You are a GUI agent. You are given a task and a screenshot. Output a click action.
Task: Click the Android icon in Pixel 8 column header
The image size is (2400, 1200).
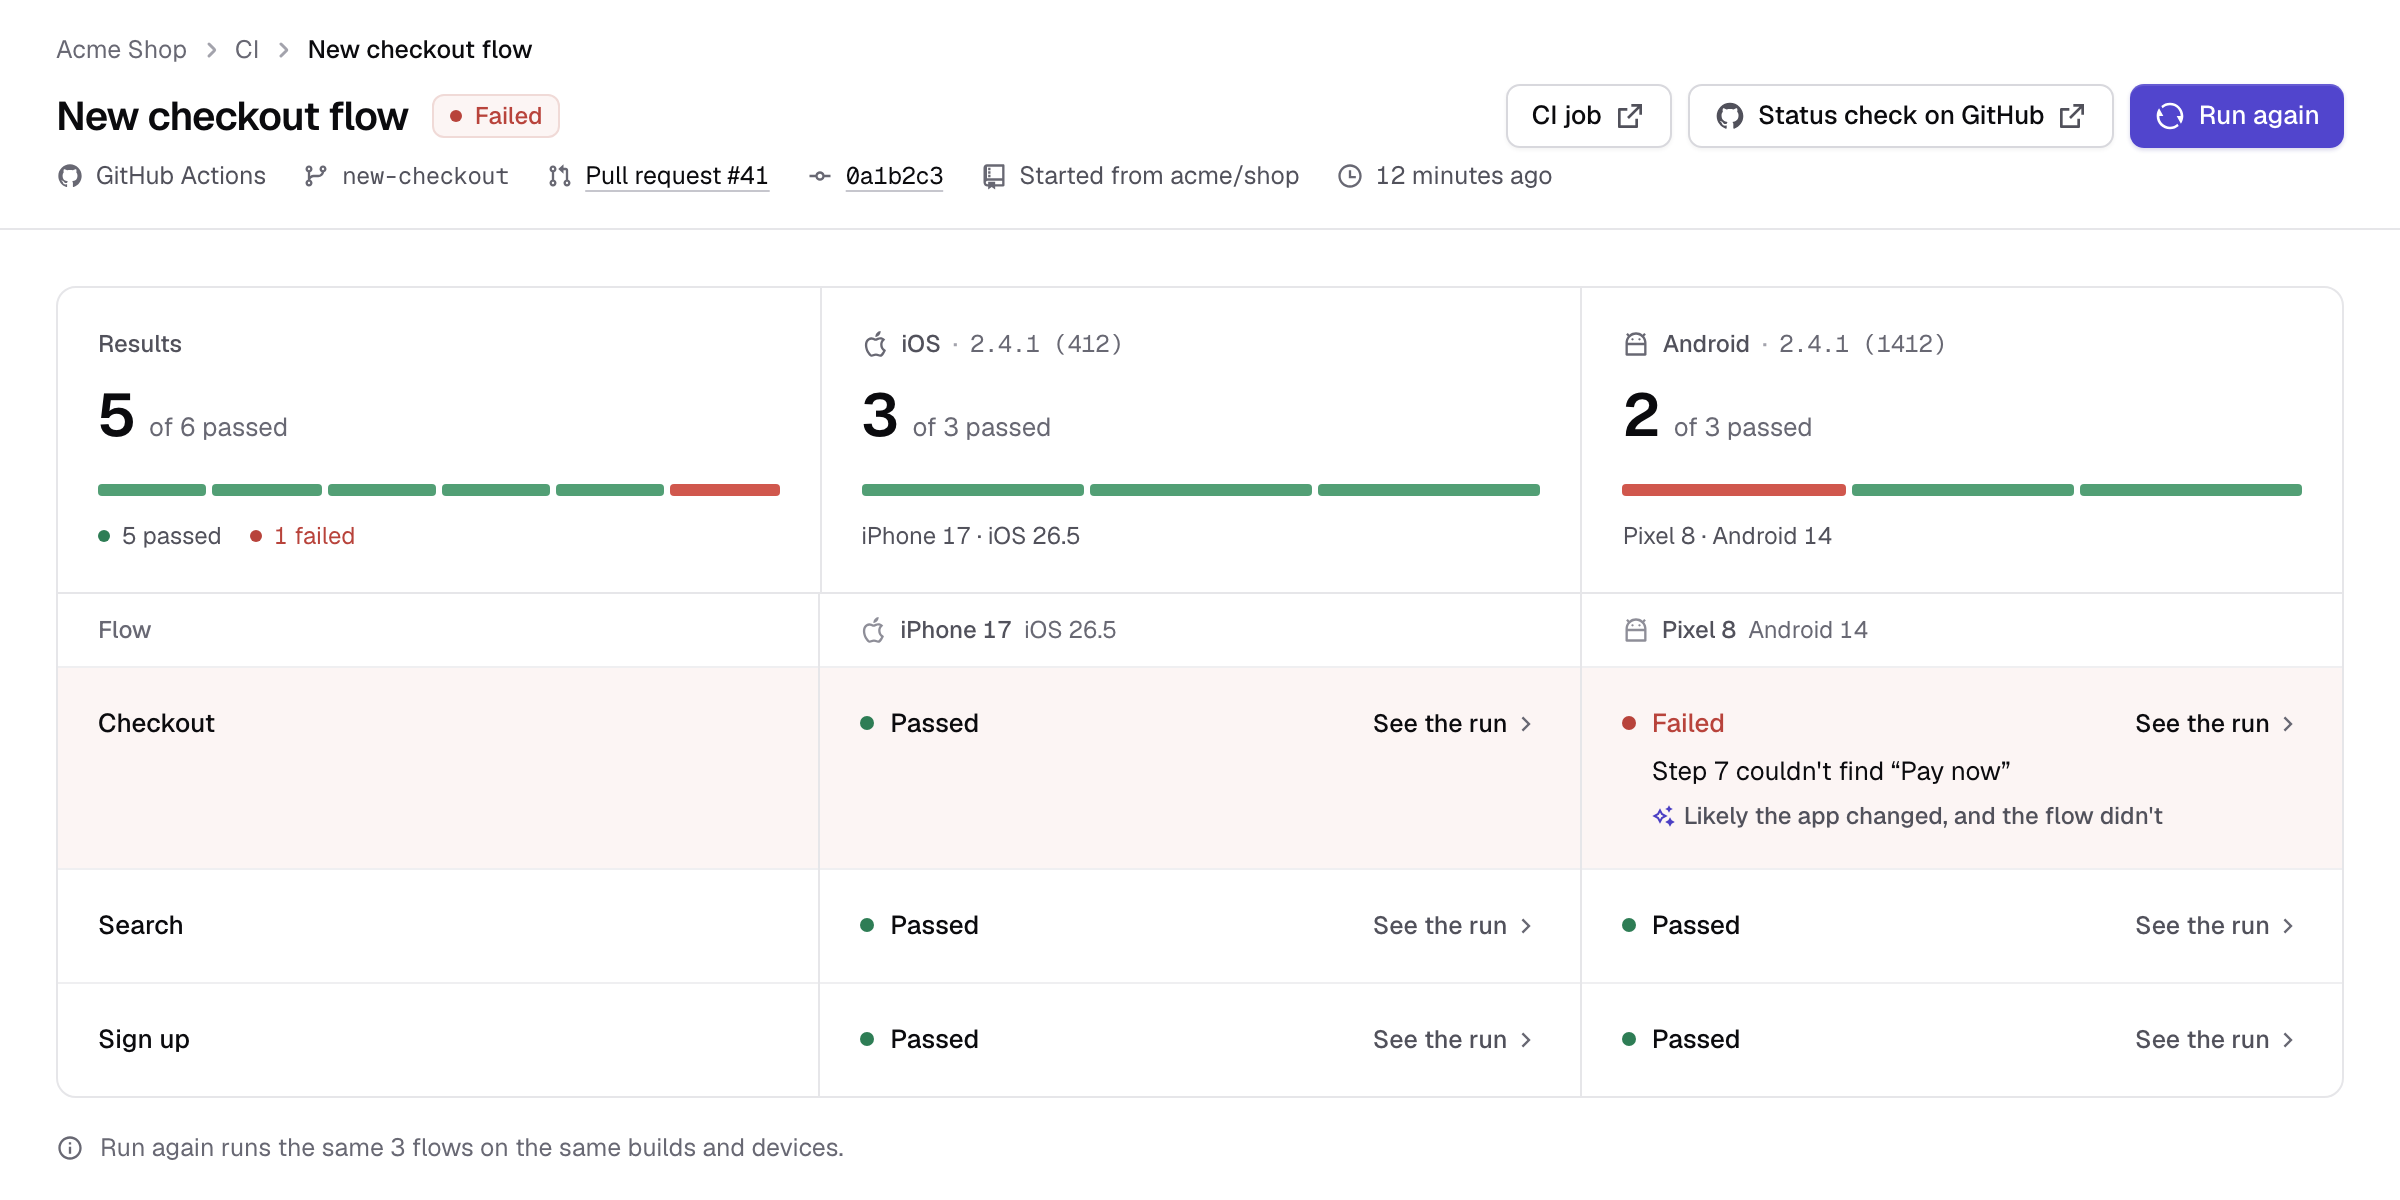click(1636, 630)
